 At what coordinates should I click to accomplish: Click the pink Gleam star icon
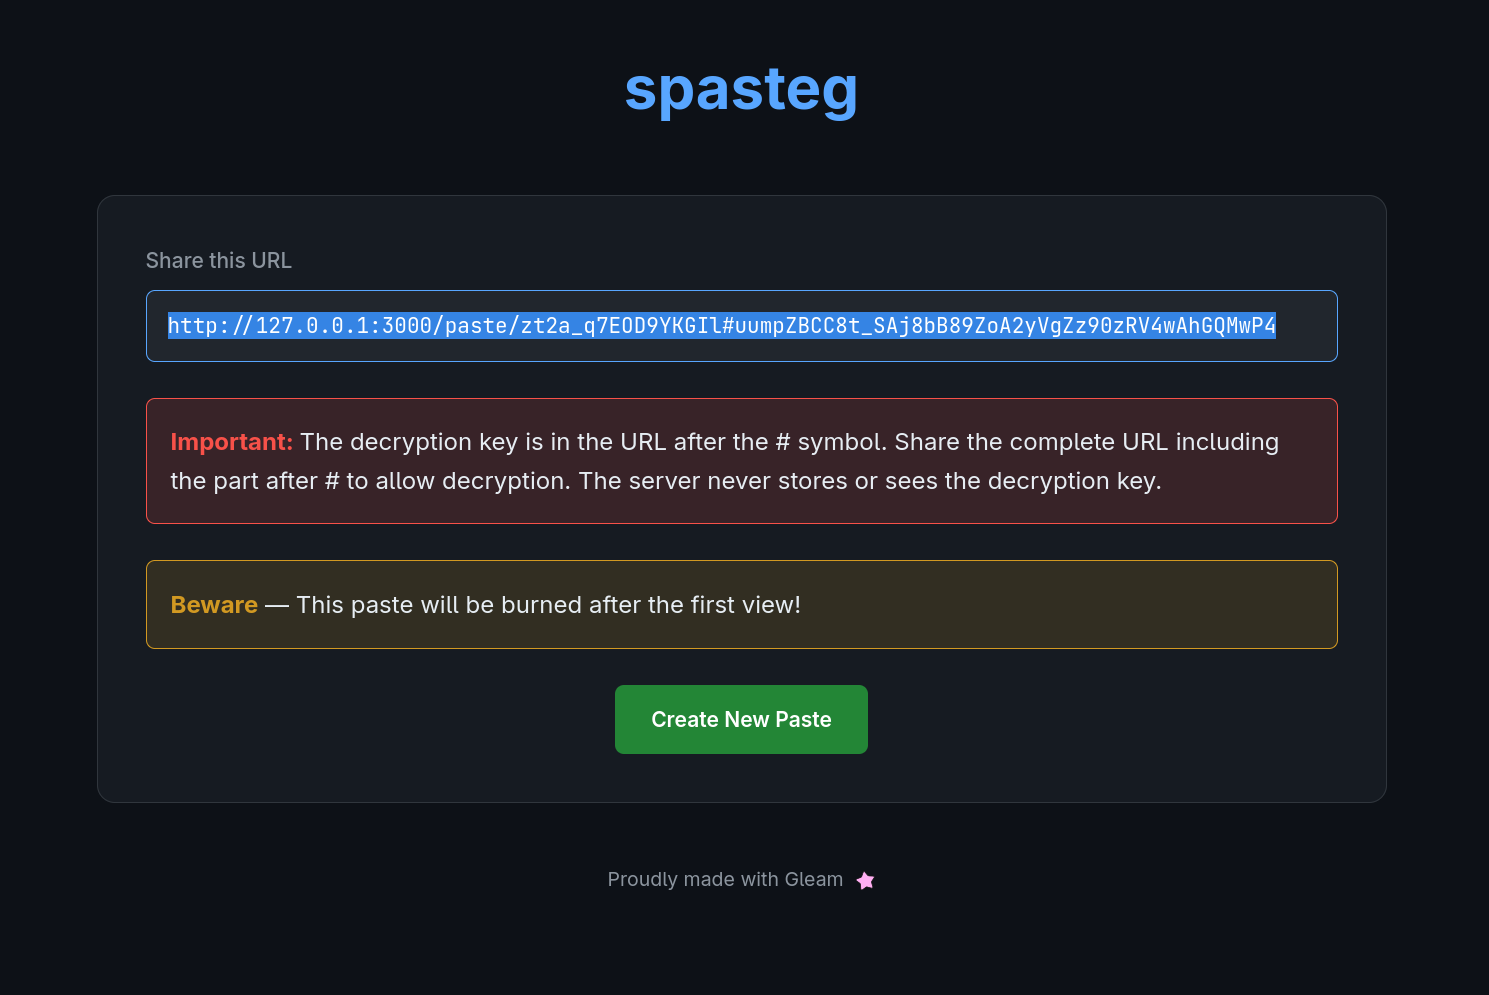tap(866, 880)
